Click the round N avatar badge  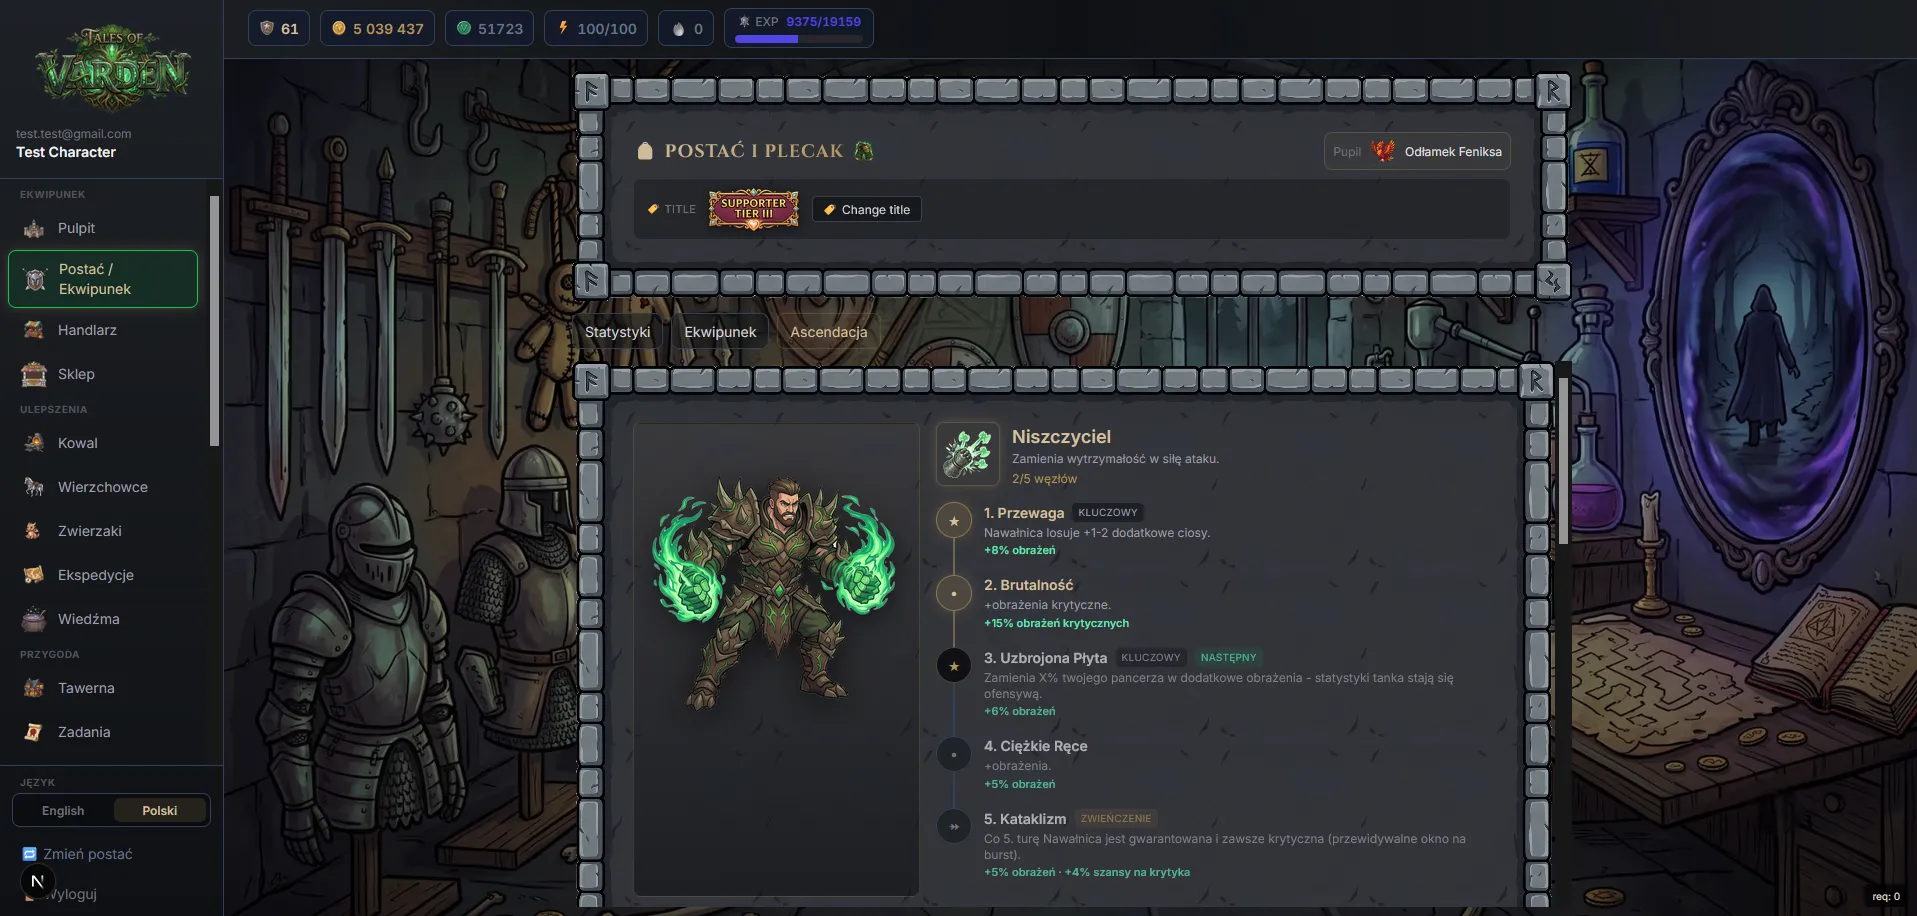pyautogui.click(x=37, y=881)
